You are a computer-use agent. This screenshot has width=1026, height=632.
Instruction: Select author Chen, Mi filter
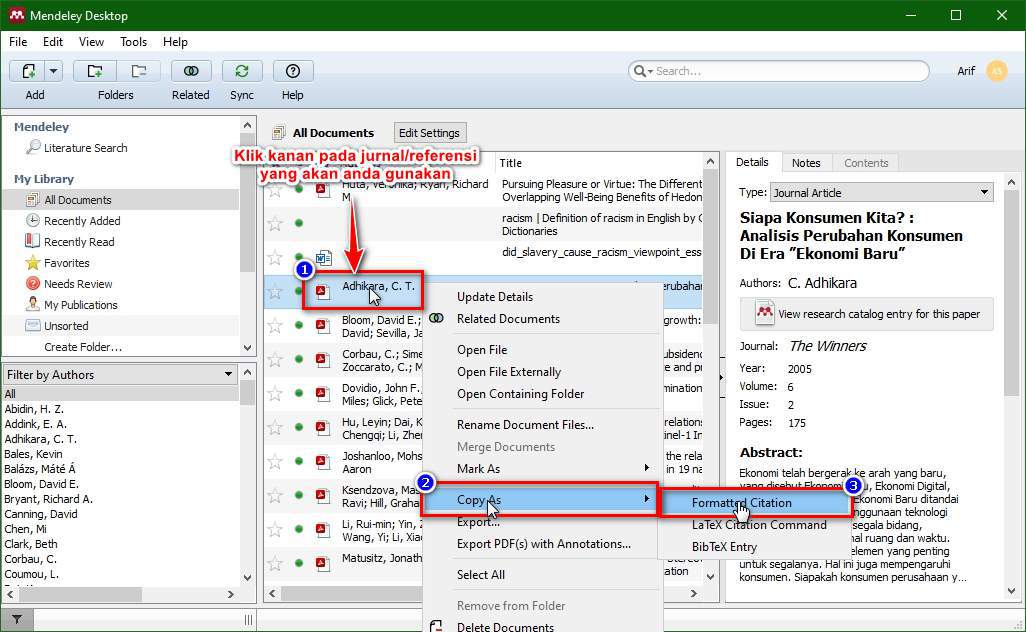point(26,529)
